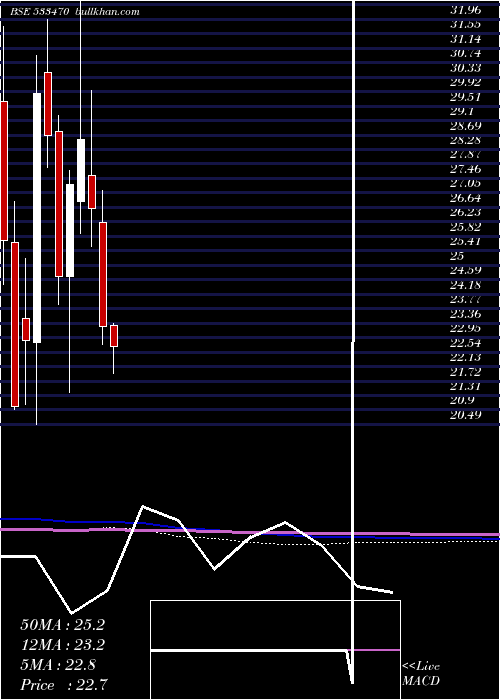Click the 26.23 price axis label
The image size is (500, 700).
[465, 212]
